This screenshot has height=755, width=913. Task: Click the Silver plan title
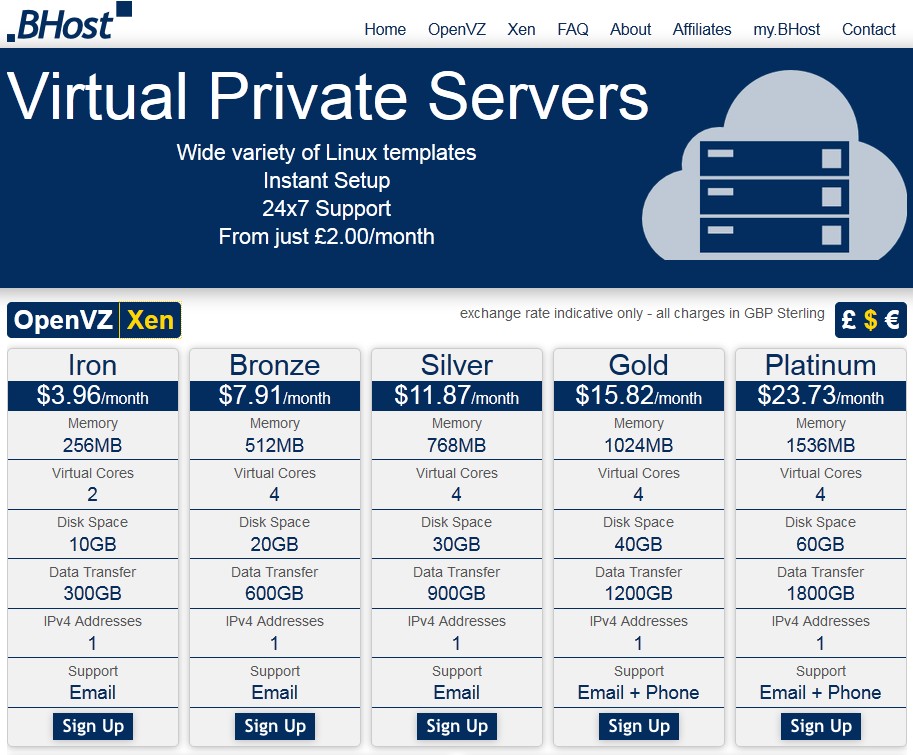[457, 365]
